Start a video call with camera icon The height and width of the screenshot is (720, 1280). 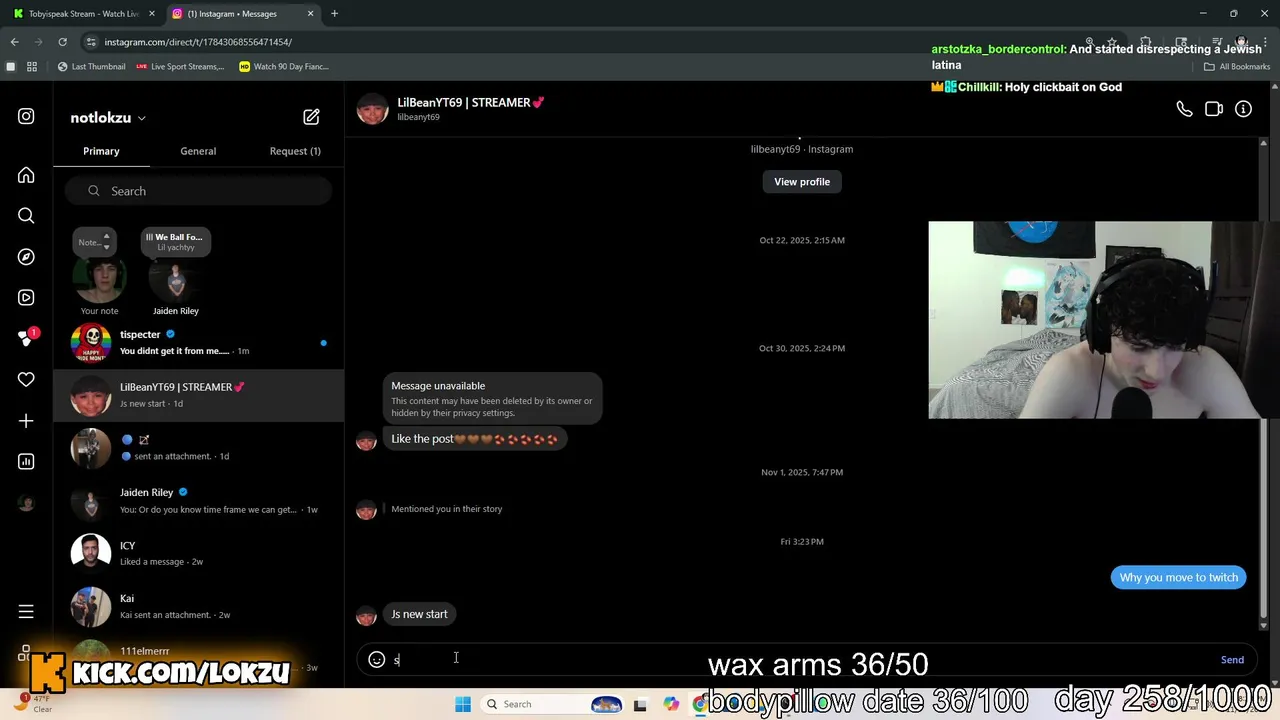click(1214, 109)
